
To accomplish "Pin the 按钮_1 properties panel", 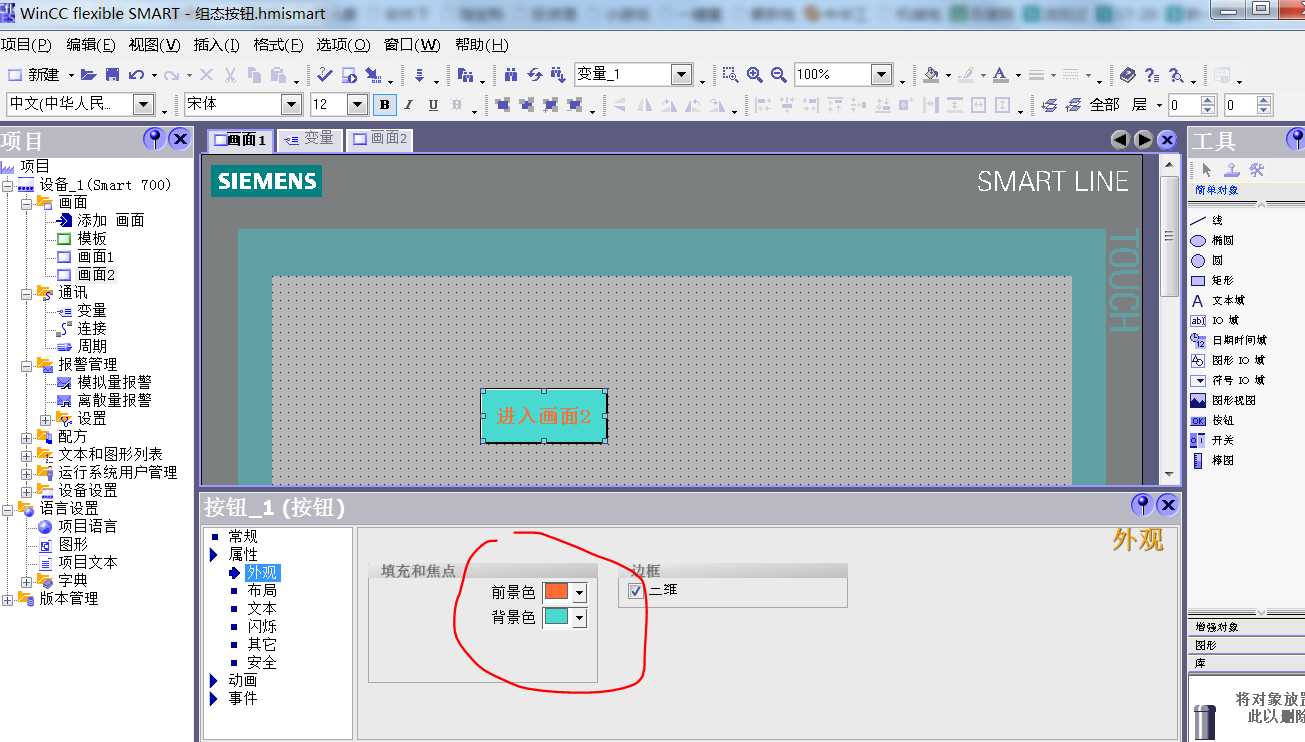I will coord(1141,504).
